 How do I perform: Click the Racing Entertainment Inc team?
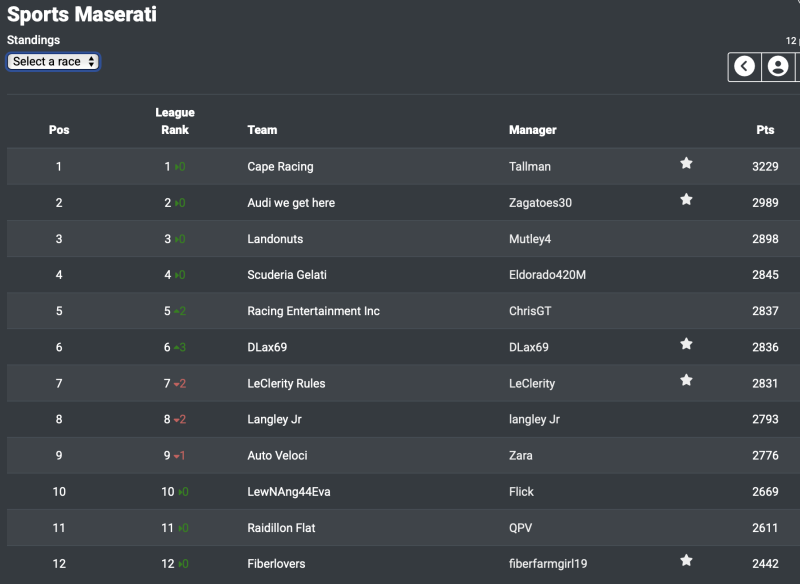pos(313,311)
